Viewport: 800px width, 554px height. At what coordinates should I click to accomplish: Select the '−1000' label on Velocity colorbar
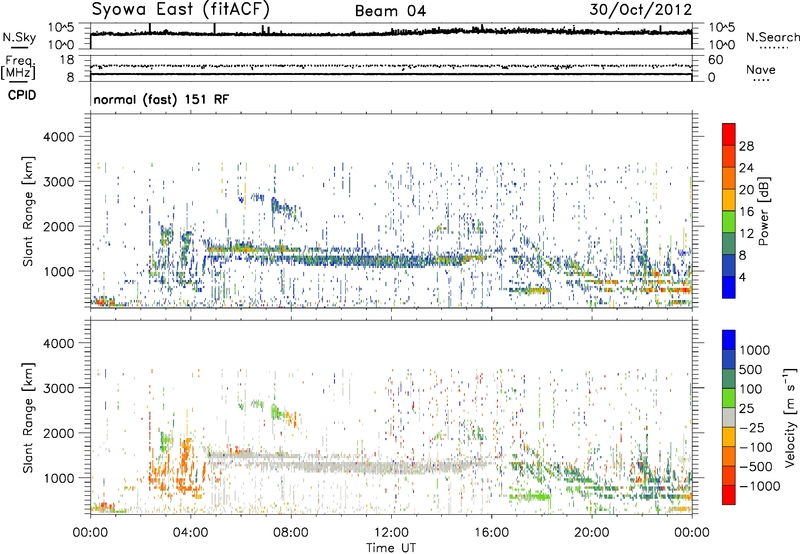pyautogui.click(x=760, y=486)
